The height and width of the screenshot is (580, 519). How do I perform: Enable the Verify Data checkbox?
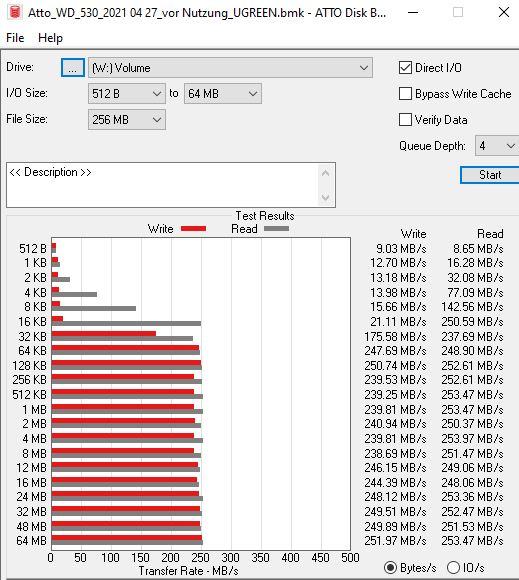pyautogui.click(x=405, y=119)
